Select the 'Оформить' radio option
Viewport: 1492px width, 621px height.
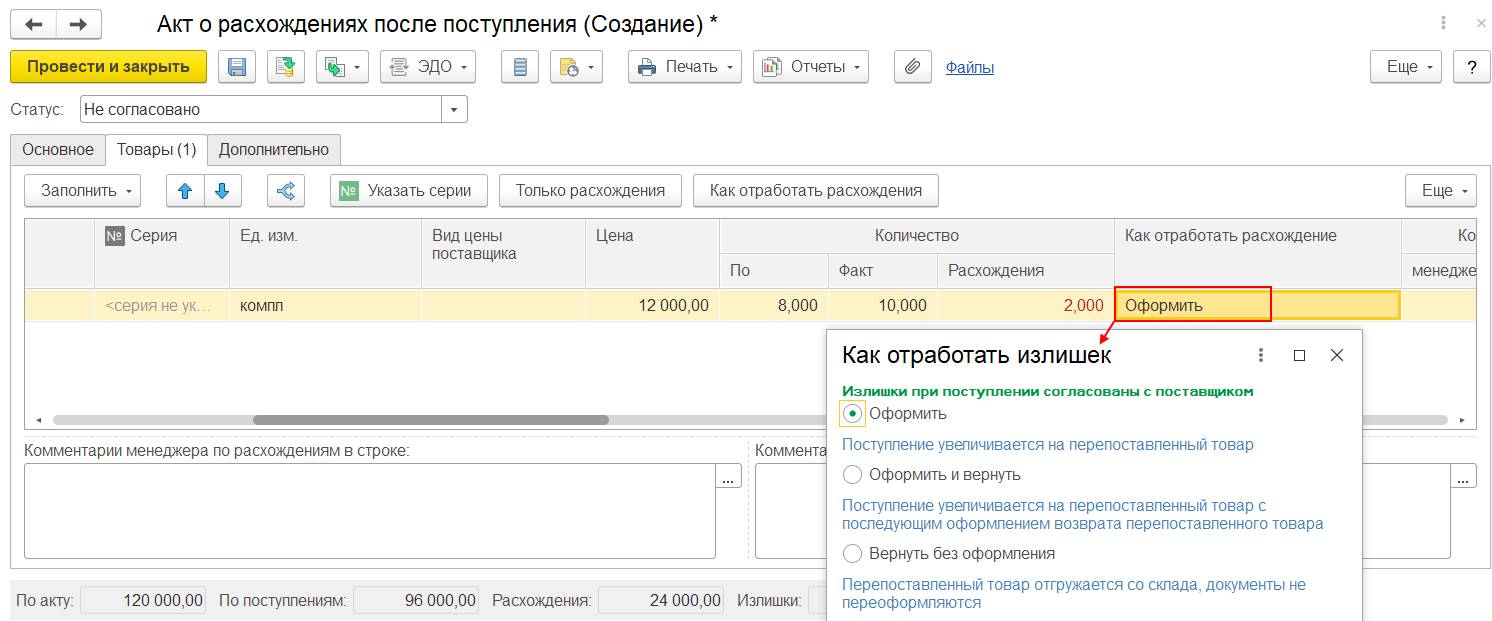pos(852,413)
